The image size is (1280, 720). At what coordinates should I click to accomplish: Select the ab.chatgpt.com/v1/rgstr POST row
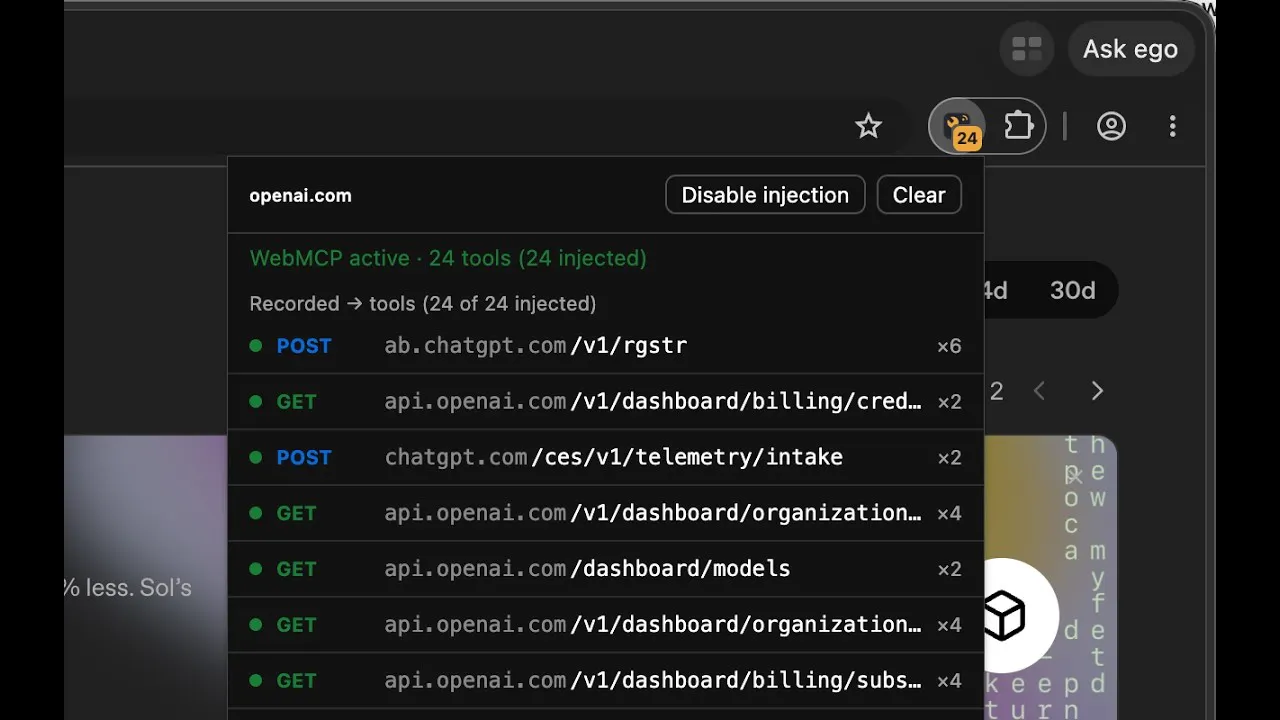pyautogui.click(x=606, y=346)
